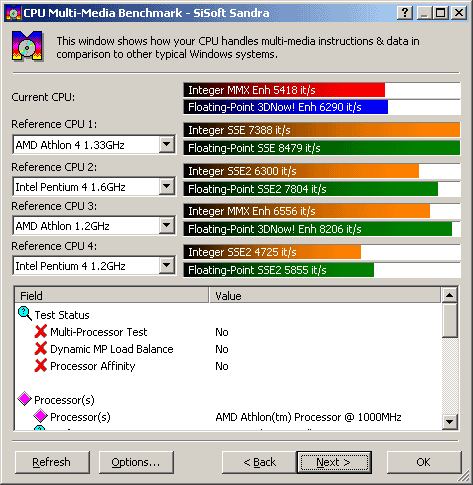Screen dimensions: 473x485
Task: Click the Field column header
Action: [x=112, y=295]
